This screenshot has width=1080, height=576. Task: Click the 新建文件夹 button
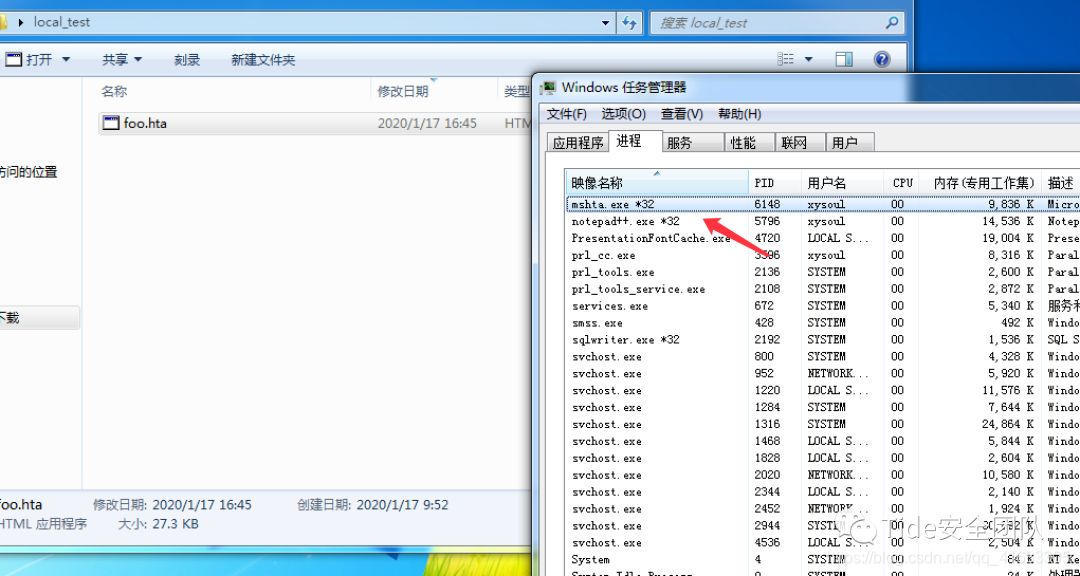pyautogui.click(x=263, y=60)
